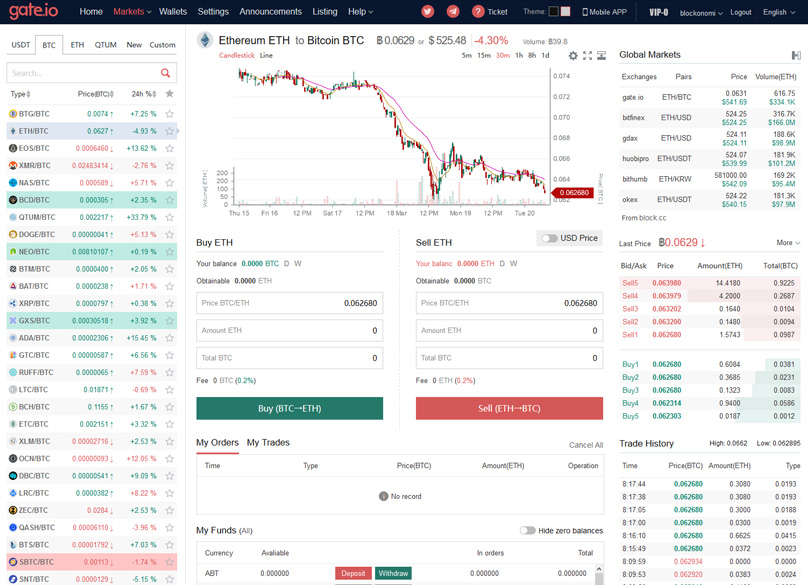The image size is (808, 585).
Task: Favorite the ZEC/BTC pair star
Action: (170, 510)
